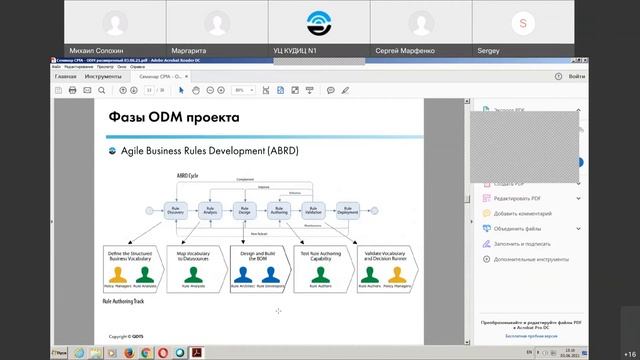The height and width of the screenshot is (360, 640).
Task: Click Объединить файлы in tools pane
Action: point(517,229)
